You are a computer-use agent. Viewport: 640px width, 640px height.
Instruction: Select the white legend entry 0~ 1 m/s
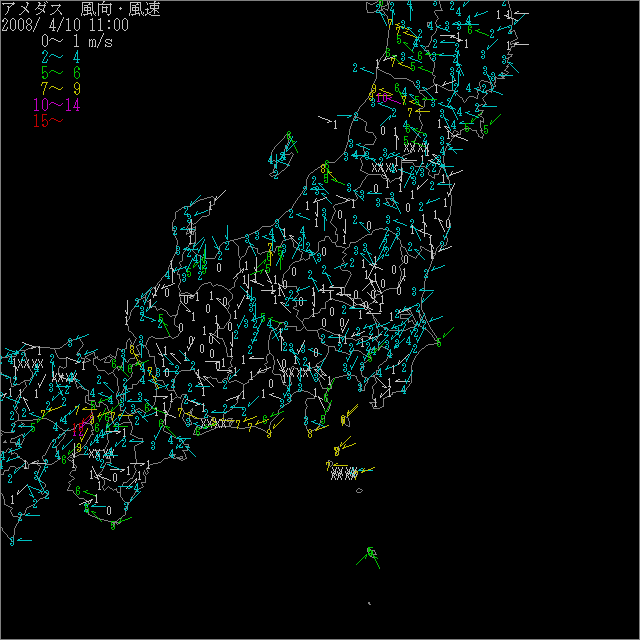click(x=77, y=41)
